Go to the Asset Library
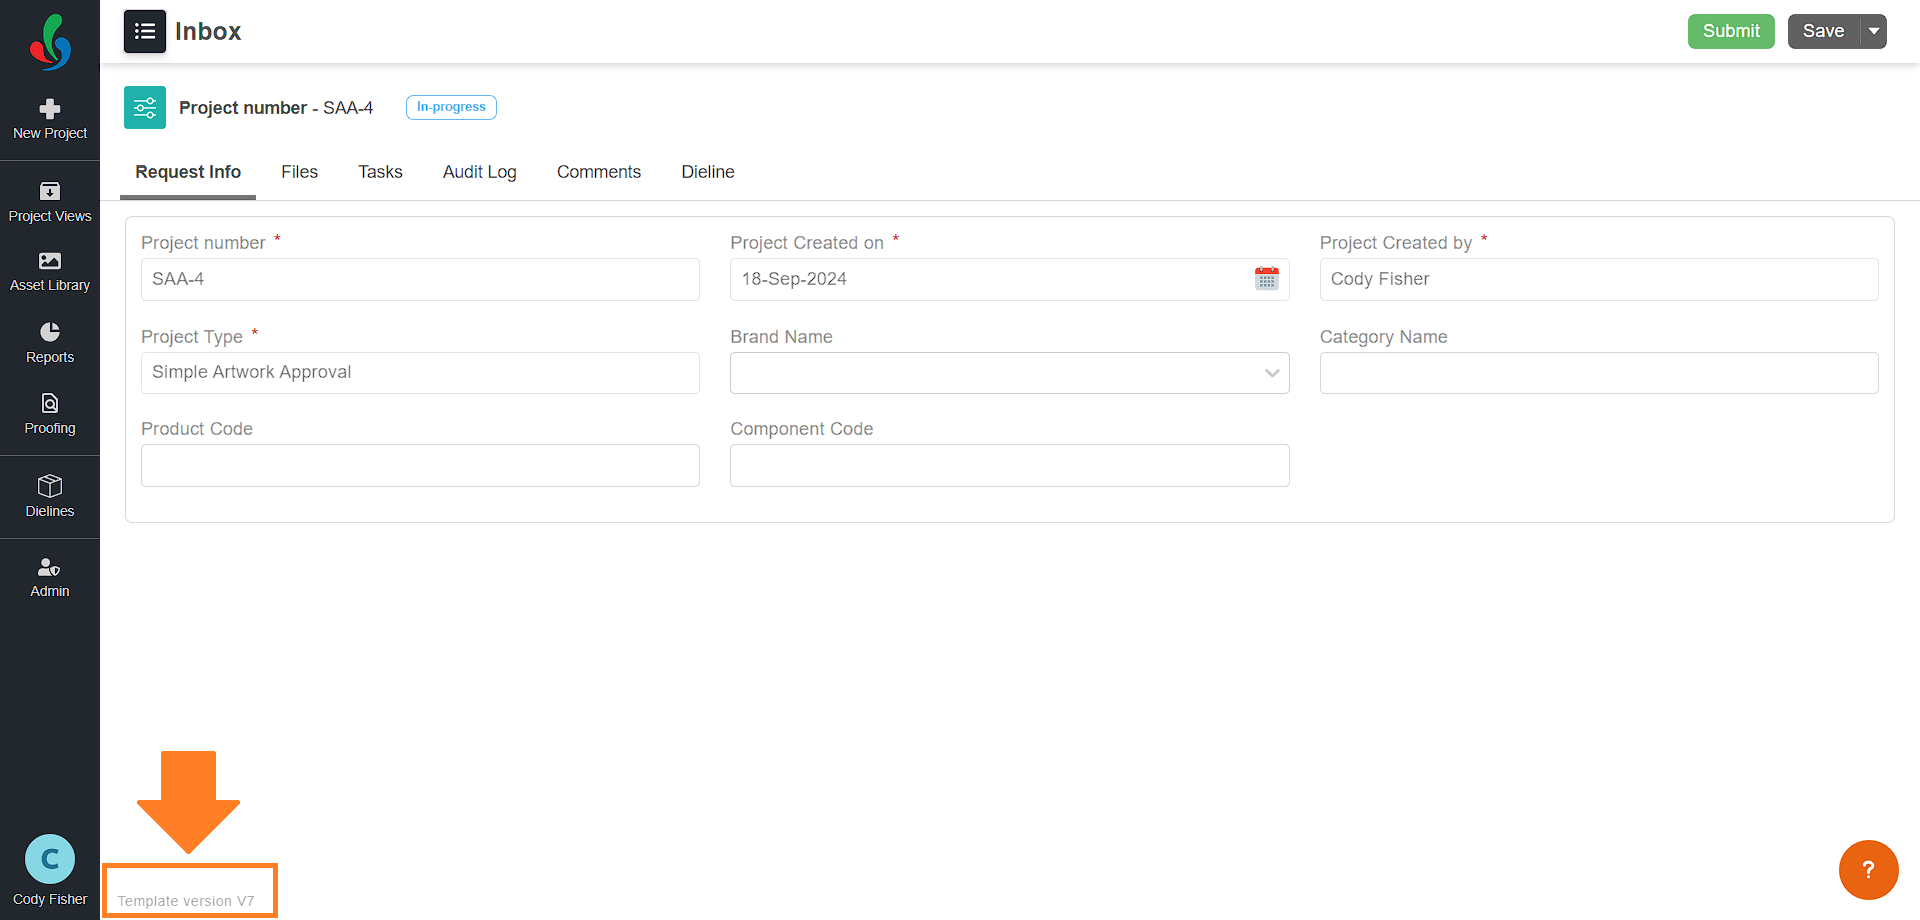 coord(50,272)
